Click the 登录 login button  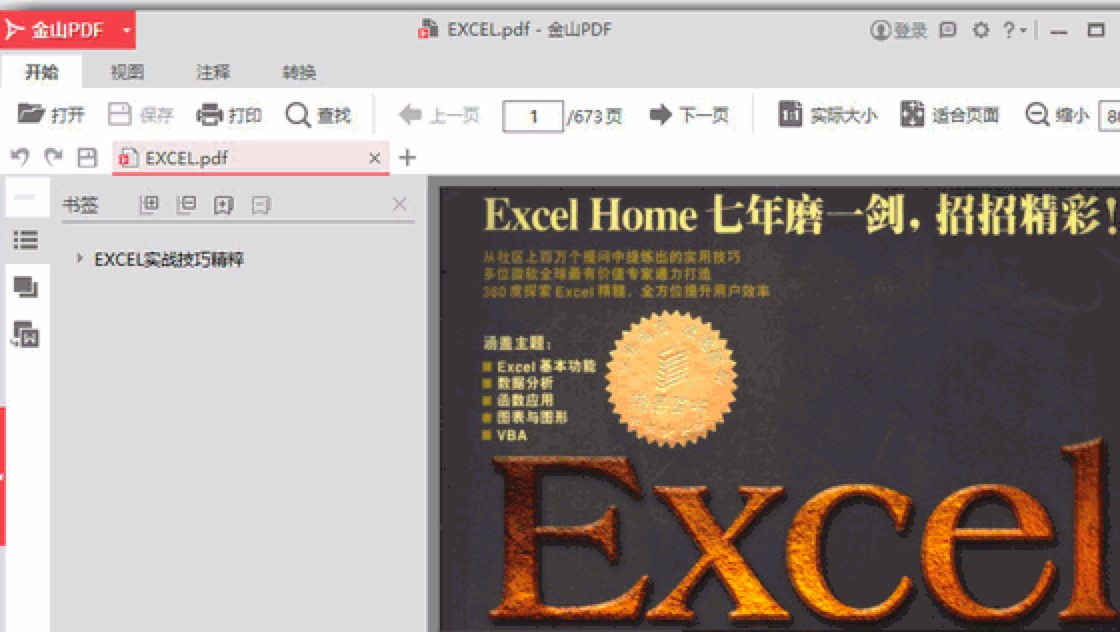pos(899,30)
